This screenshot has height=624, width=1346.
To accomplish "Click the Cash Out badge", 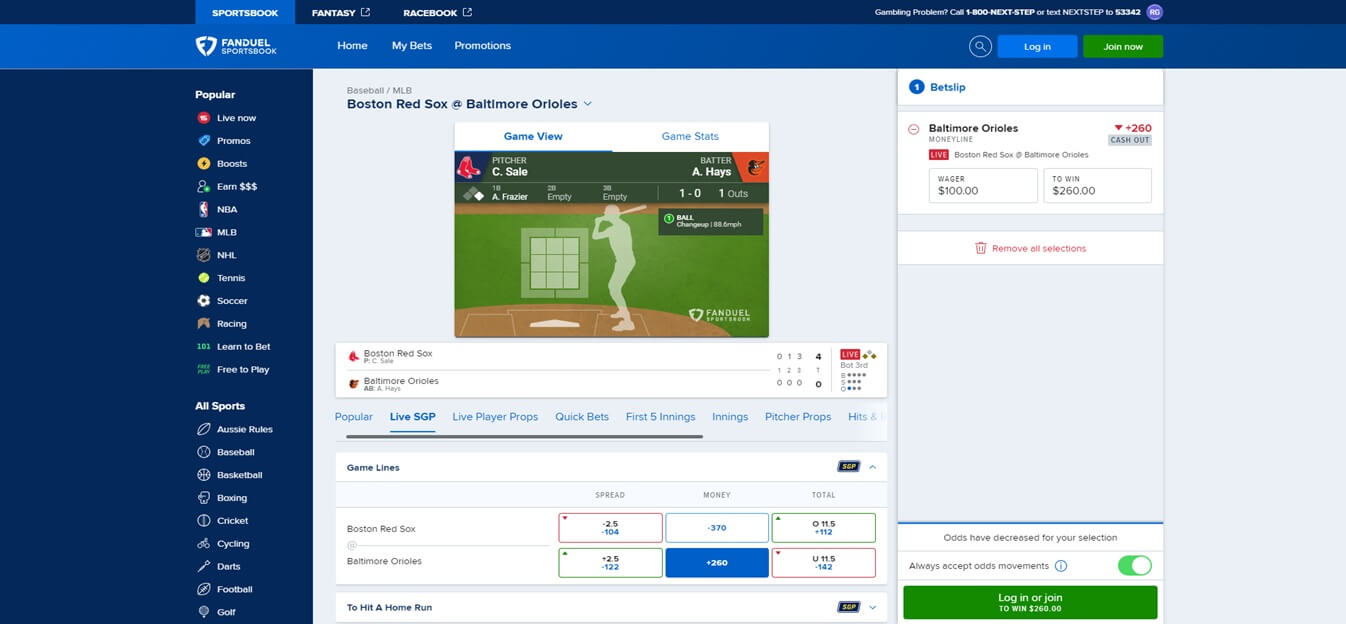I will coord(1130,140).
